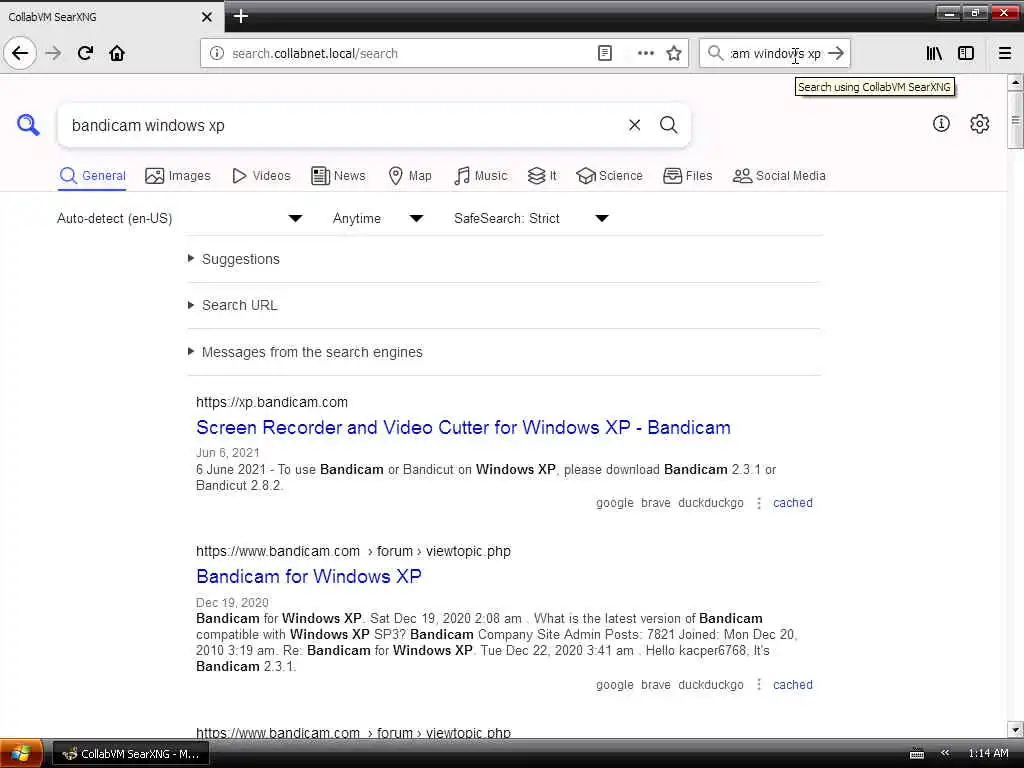Screen dimensions: 1024x768
Task: Open result options dots for Bandicam forum result
Action: 758,684
